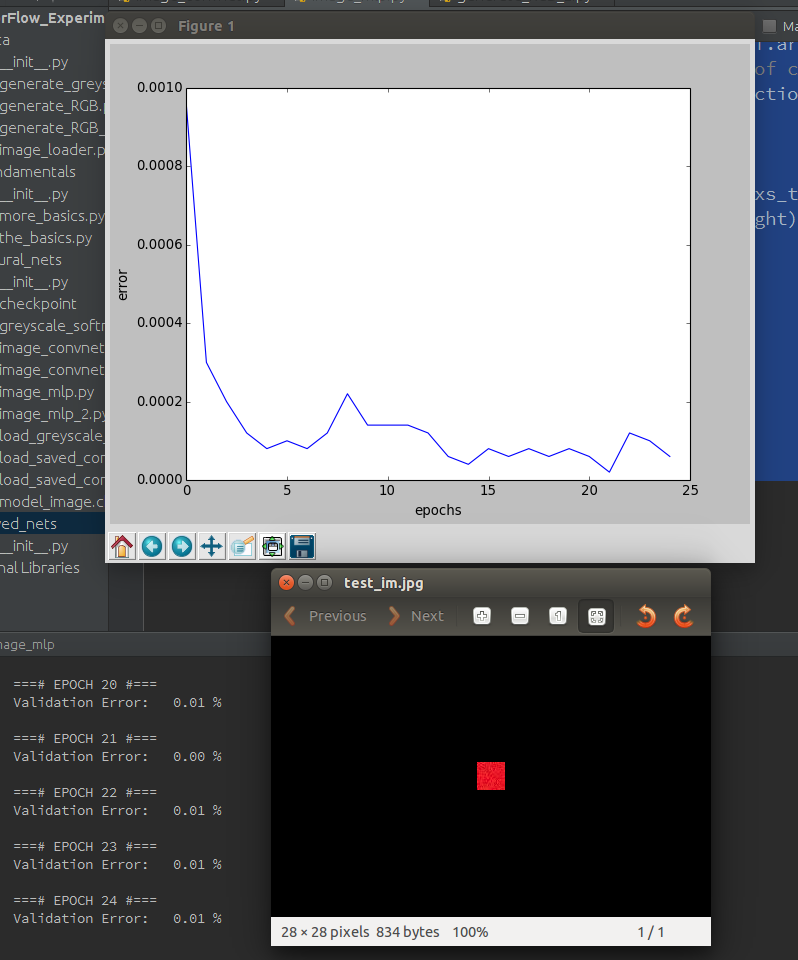Toggle the checkbox beside Ma in the IDE
This screenshot has height=960, width=798.
pyautogui.click(x=769, y=26)
